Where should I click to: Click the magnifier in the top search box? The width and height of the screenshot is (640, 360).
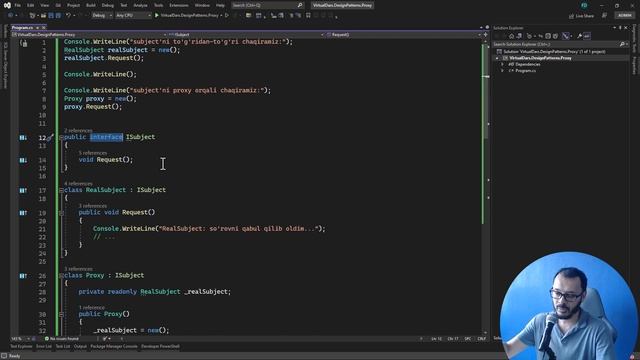coord(300,5)
